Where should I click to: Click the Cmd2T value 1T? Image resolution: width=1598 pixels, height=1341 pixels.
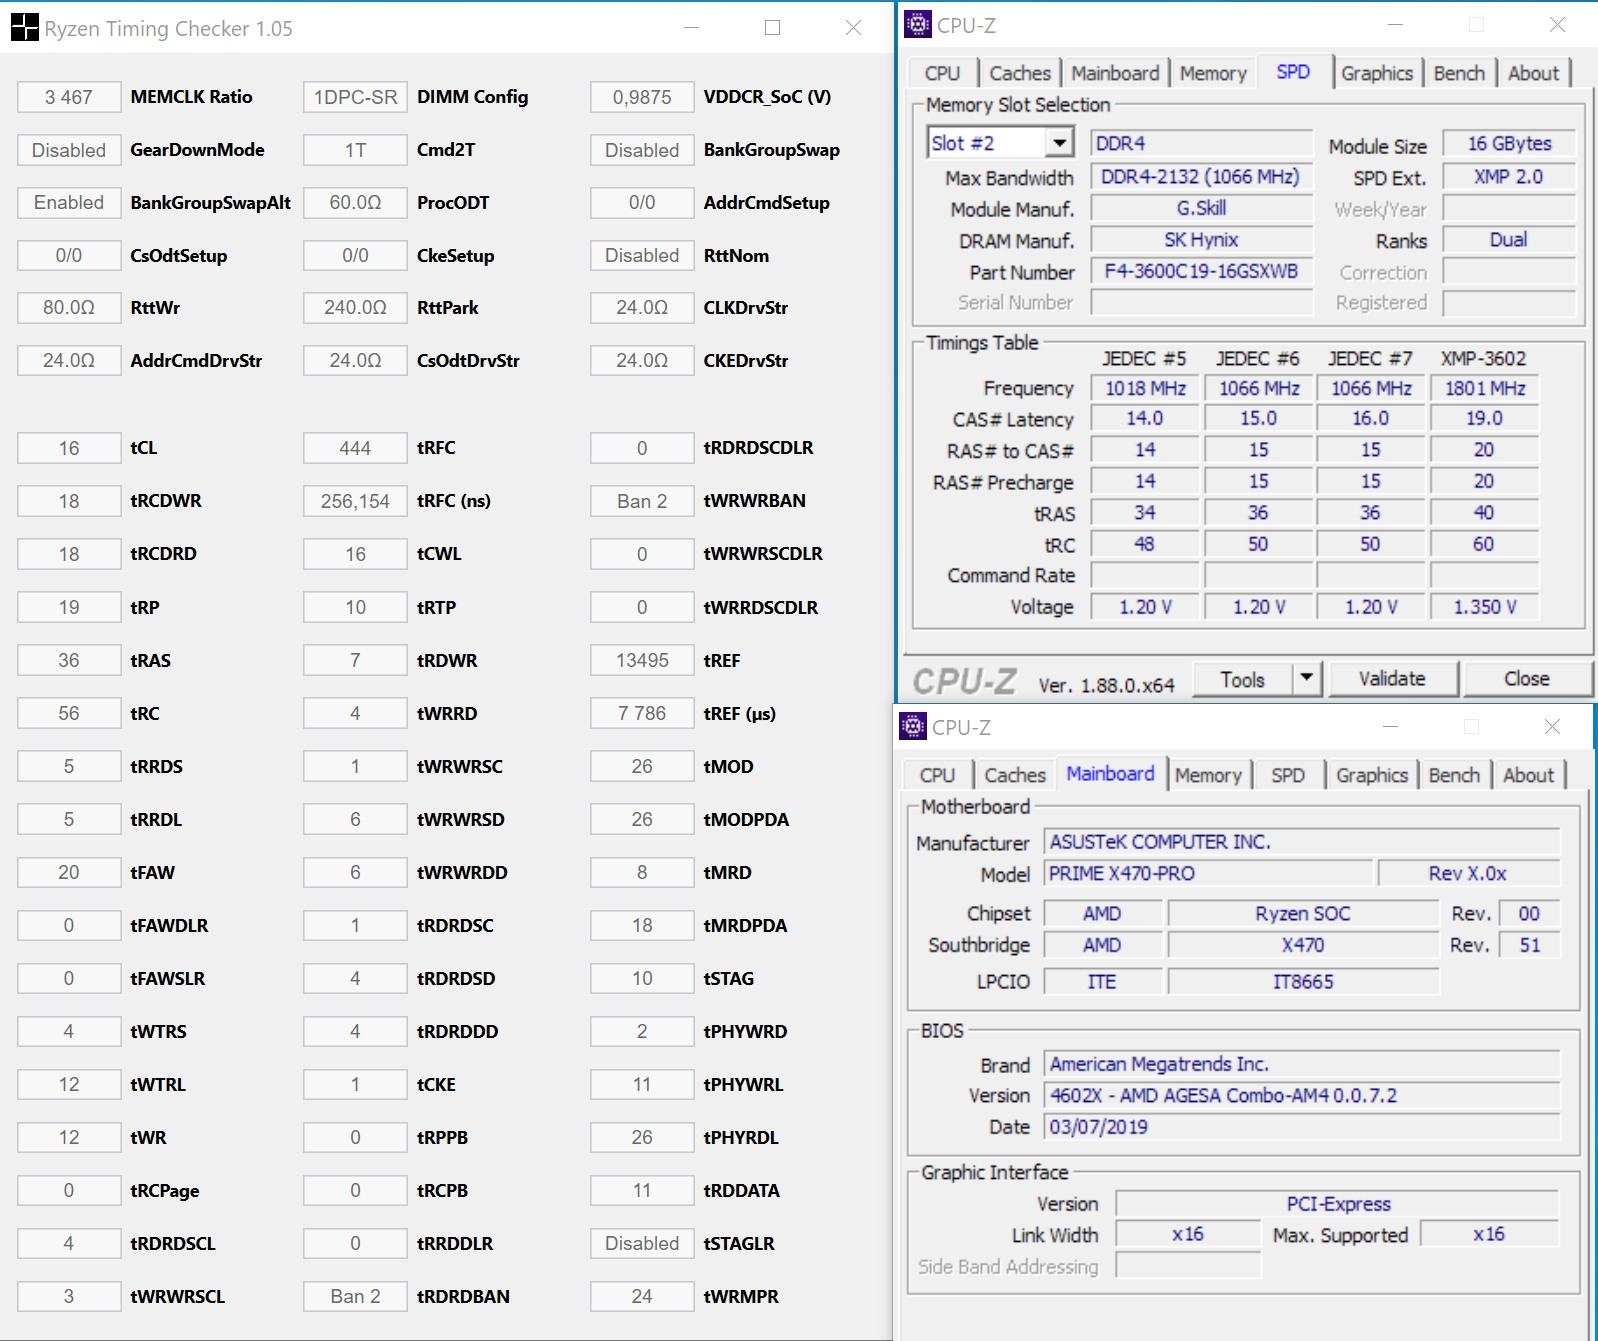click(355, 150)
